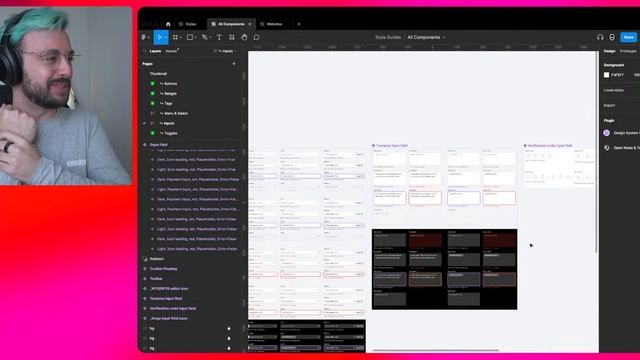This screenshot has height=360, width=640.
Task: Unlock the last bg layer
Action: click(x=229, y=348)
